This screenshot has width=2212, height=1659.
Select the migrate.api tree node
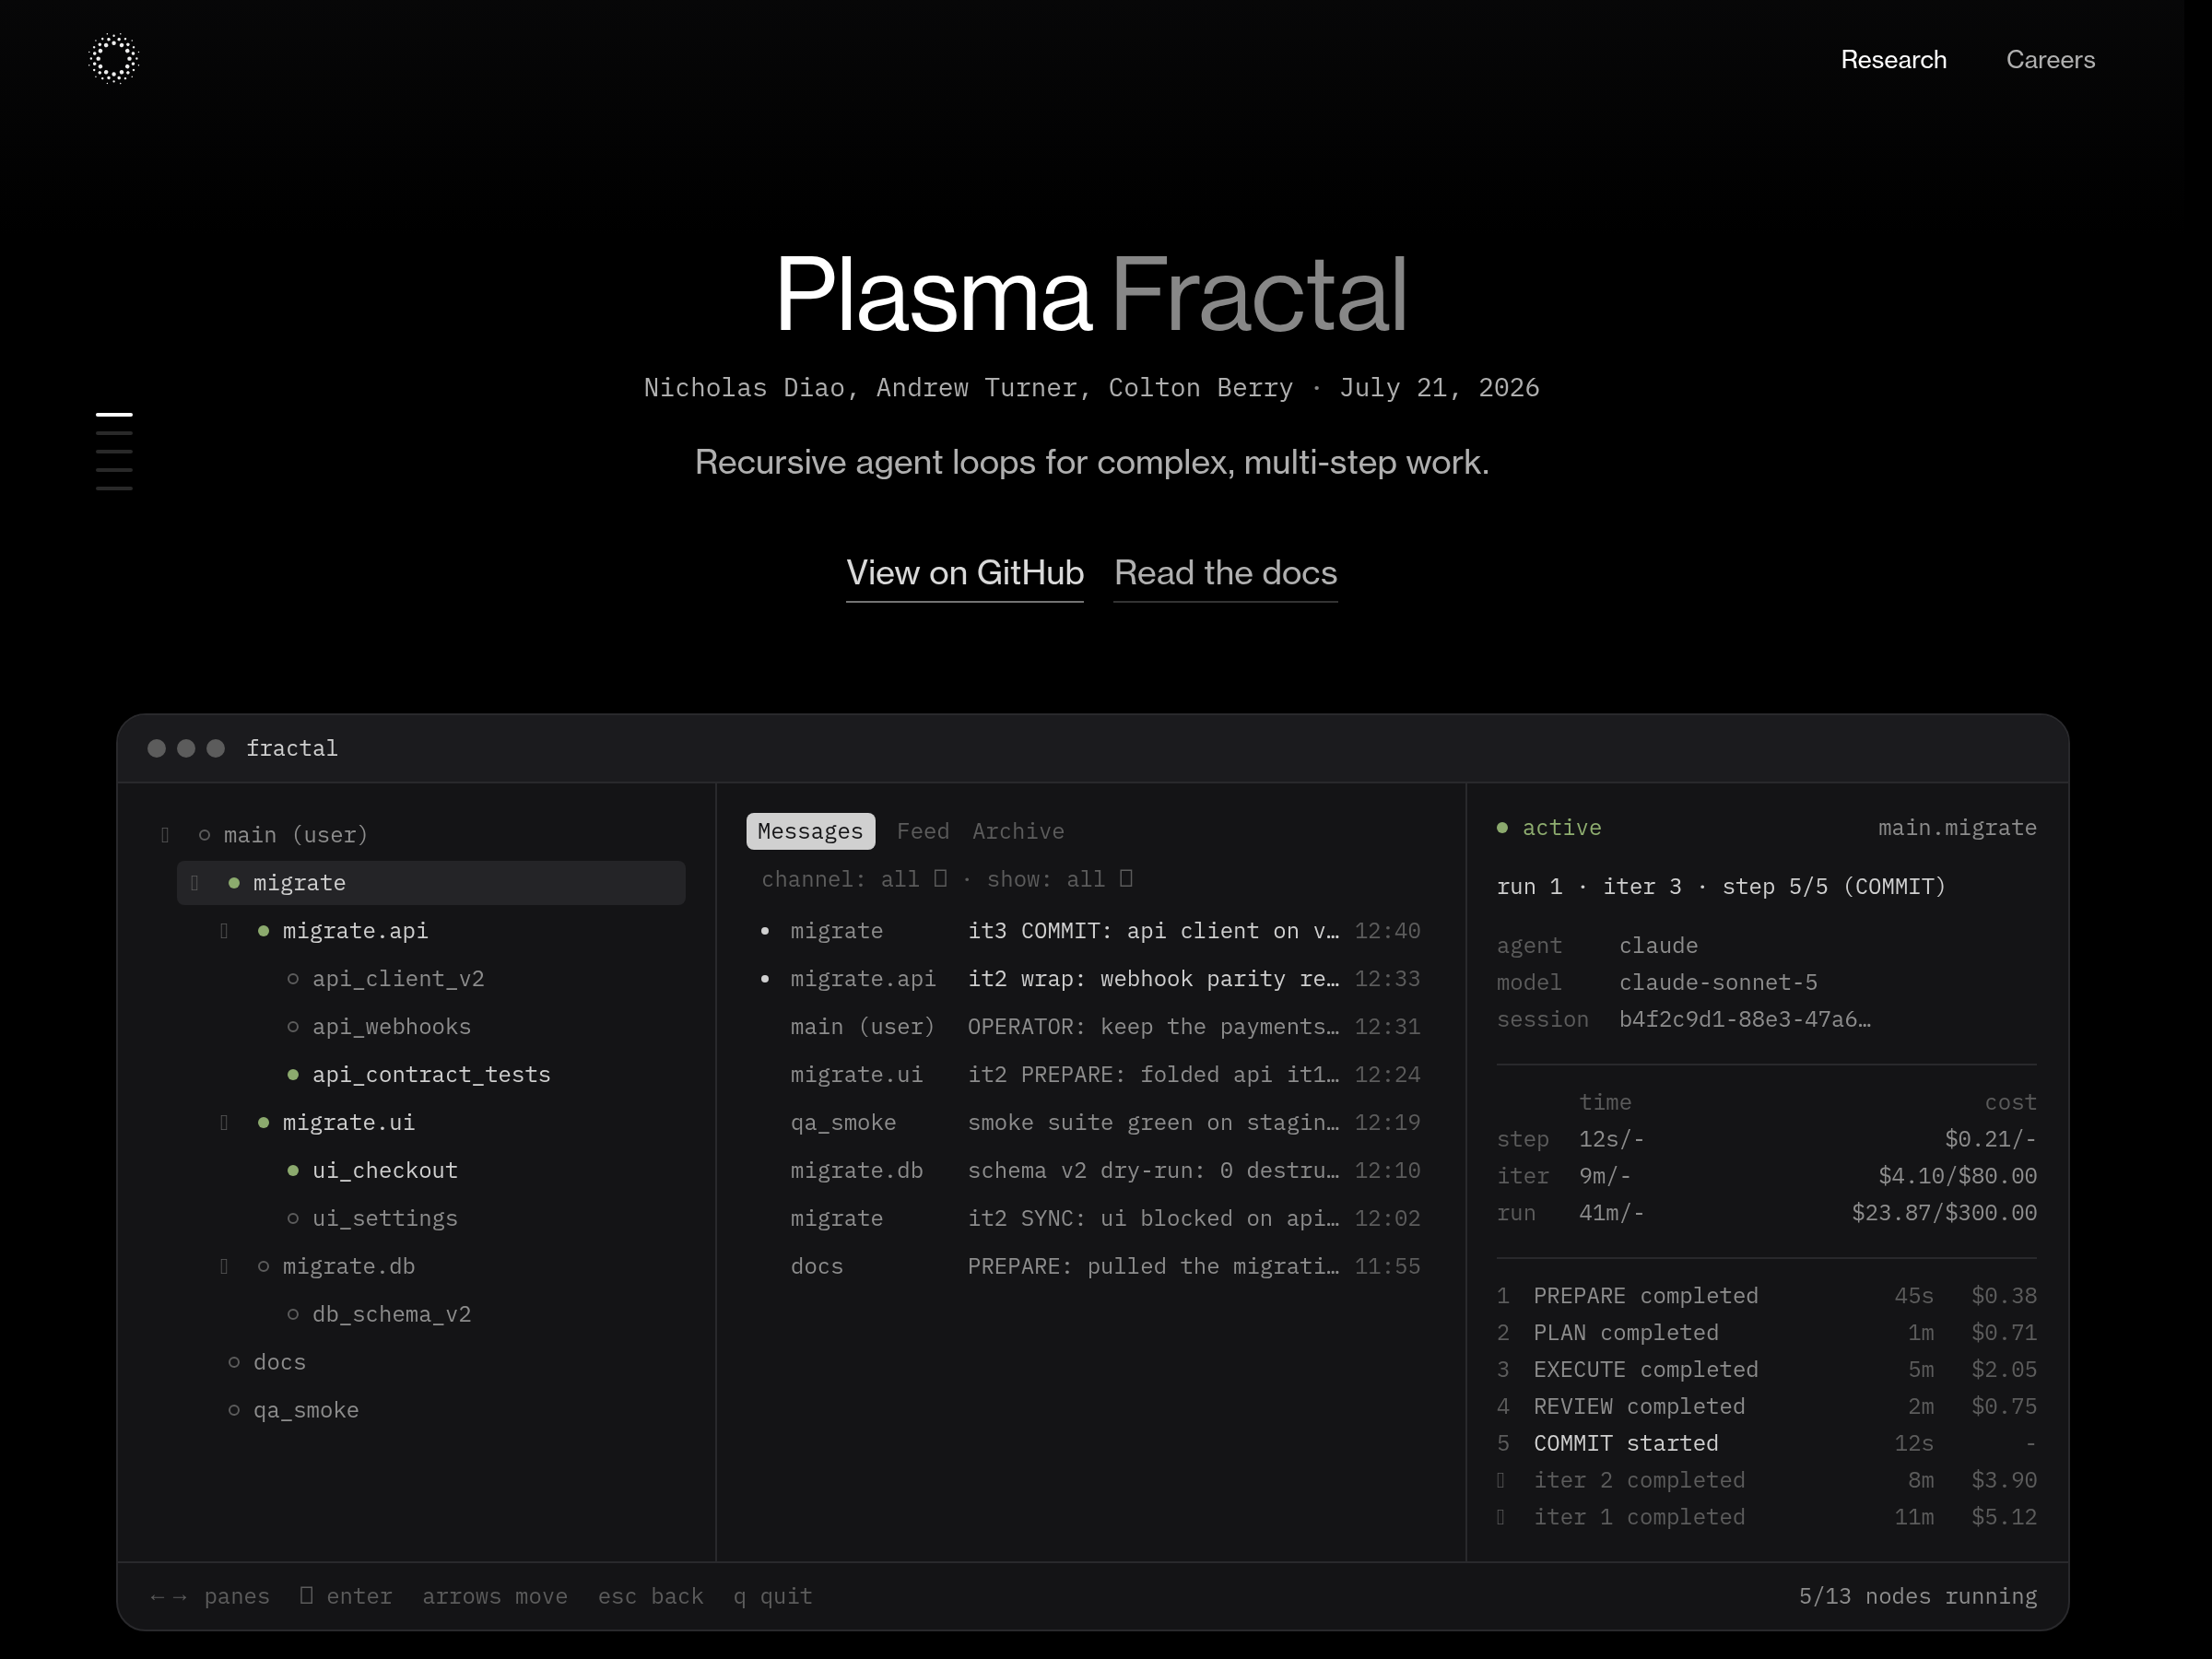coord(355,931)
